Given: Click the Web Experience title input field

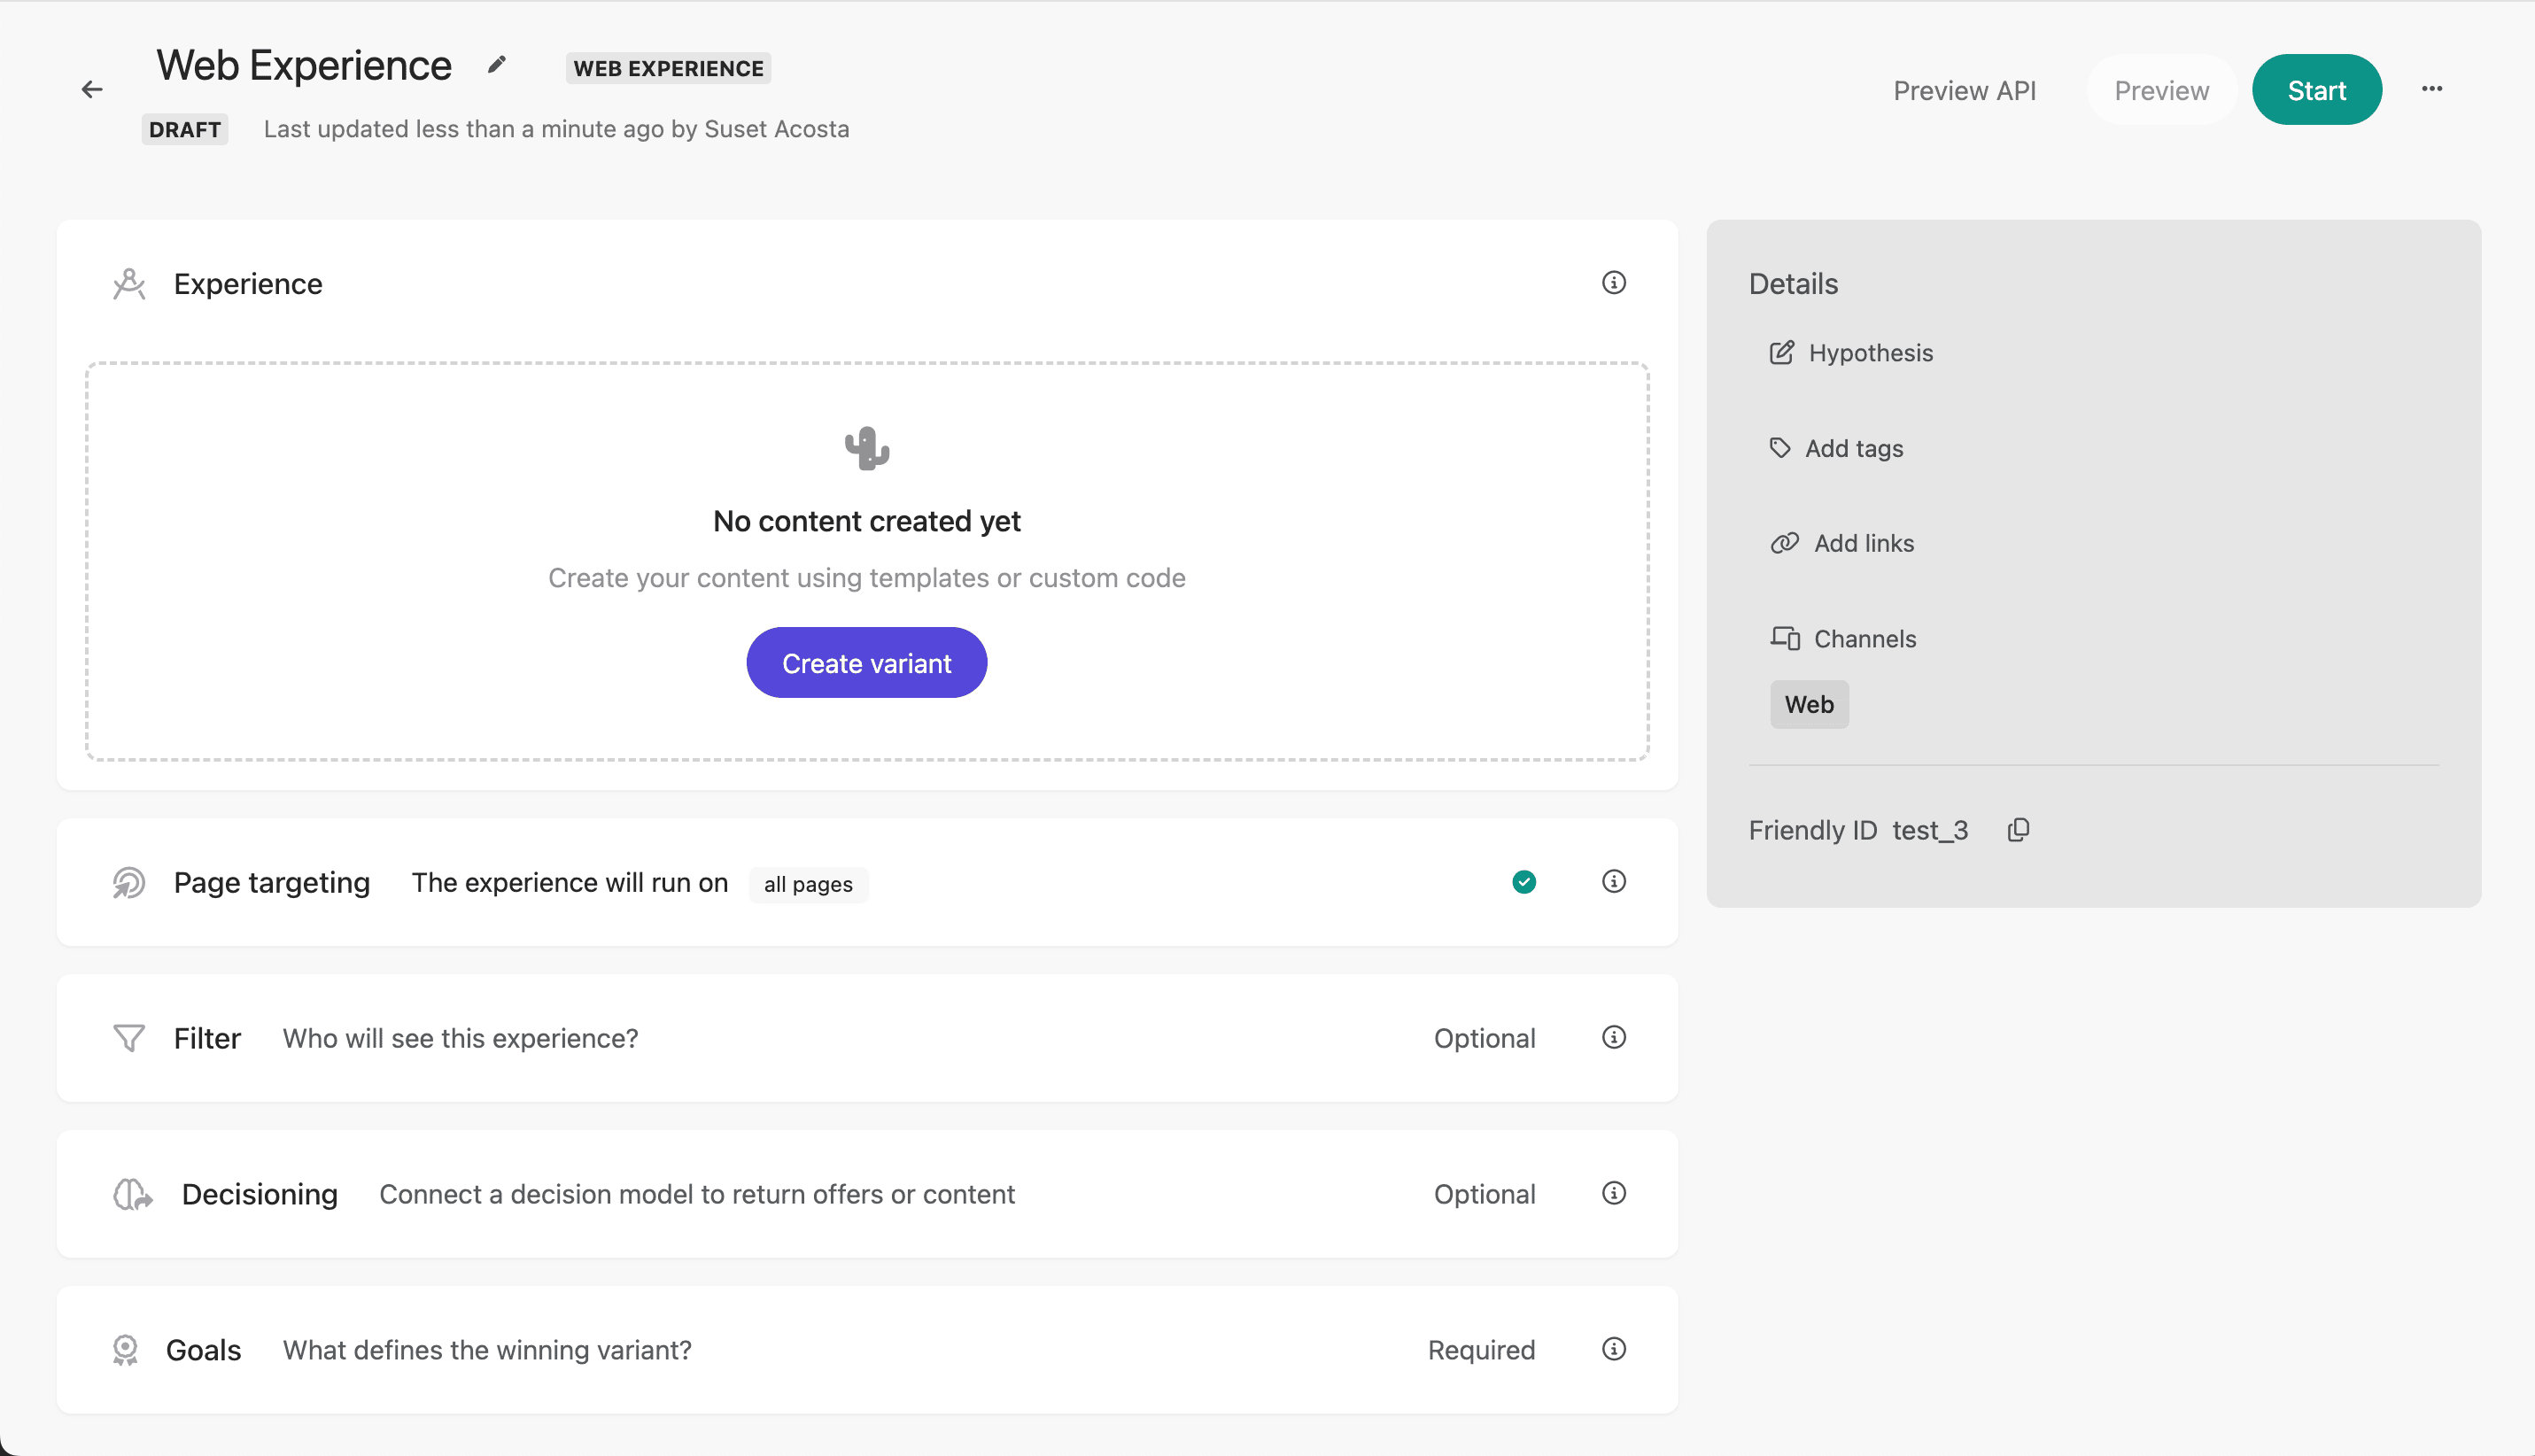Looking at the screenshot, I should click(x=305, y=66).
